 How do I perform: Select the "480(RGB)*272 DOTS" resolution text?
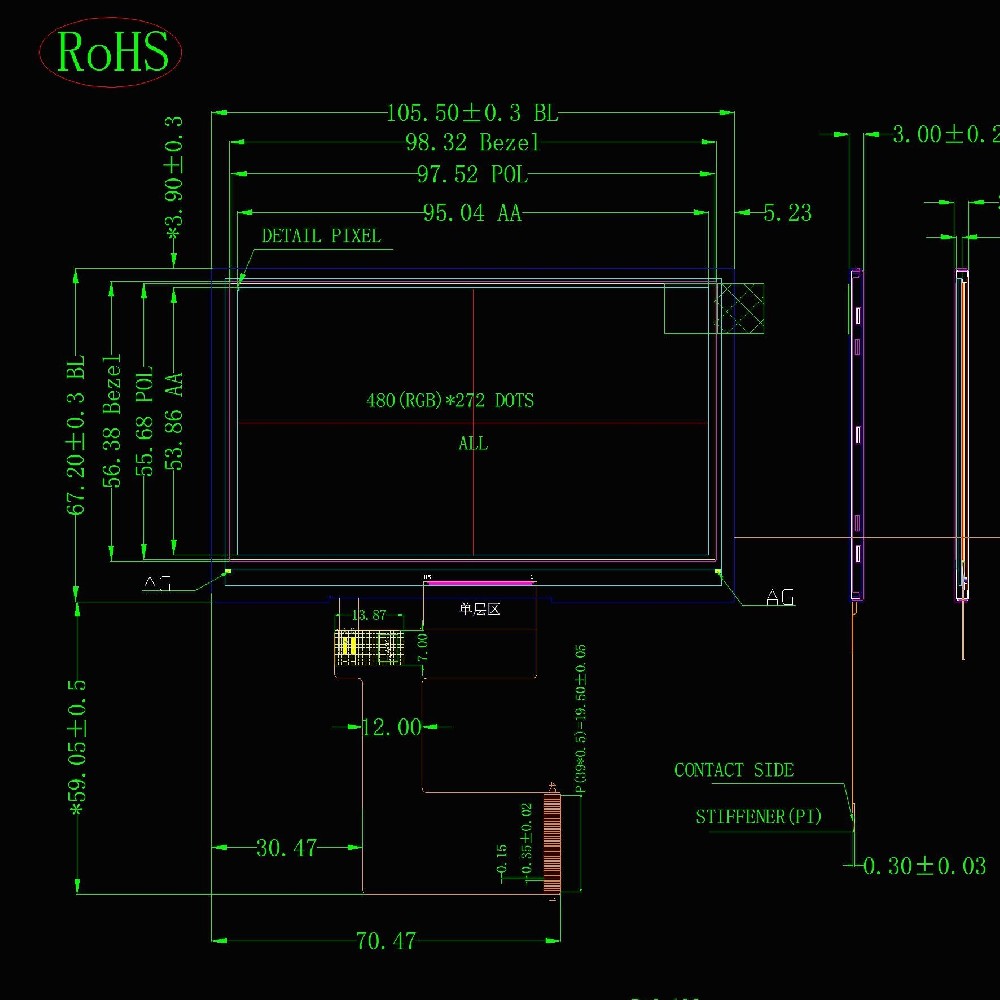450,400
